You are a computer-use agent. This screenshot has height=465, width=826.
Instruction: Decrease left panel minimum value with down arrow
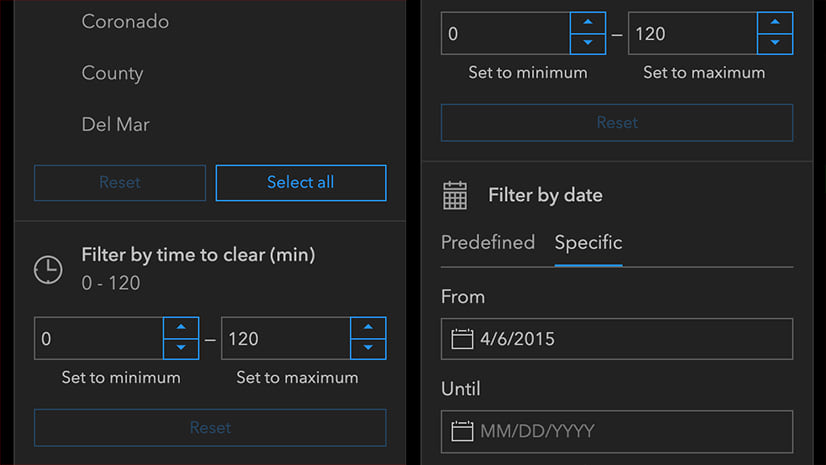tap(181, 348)
